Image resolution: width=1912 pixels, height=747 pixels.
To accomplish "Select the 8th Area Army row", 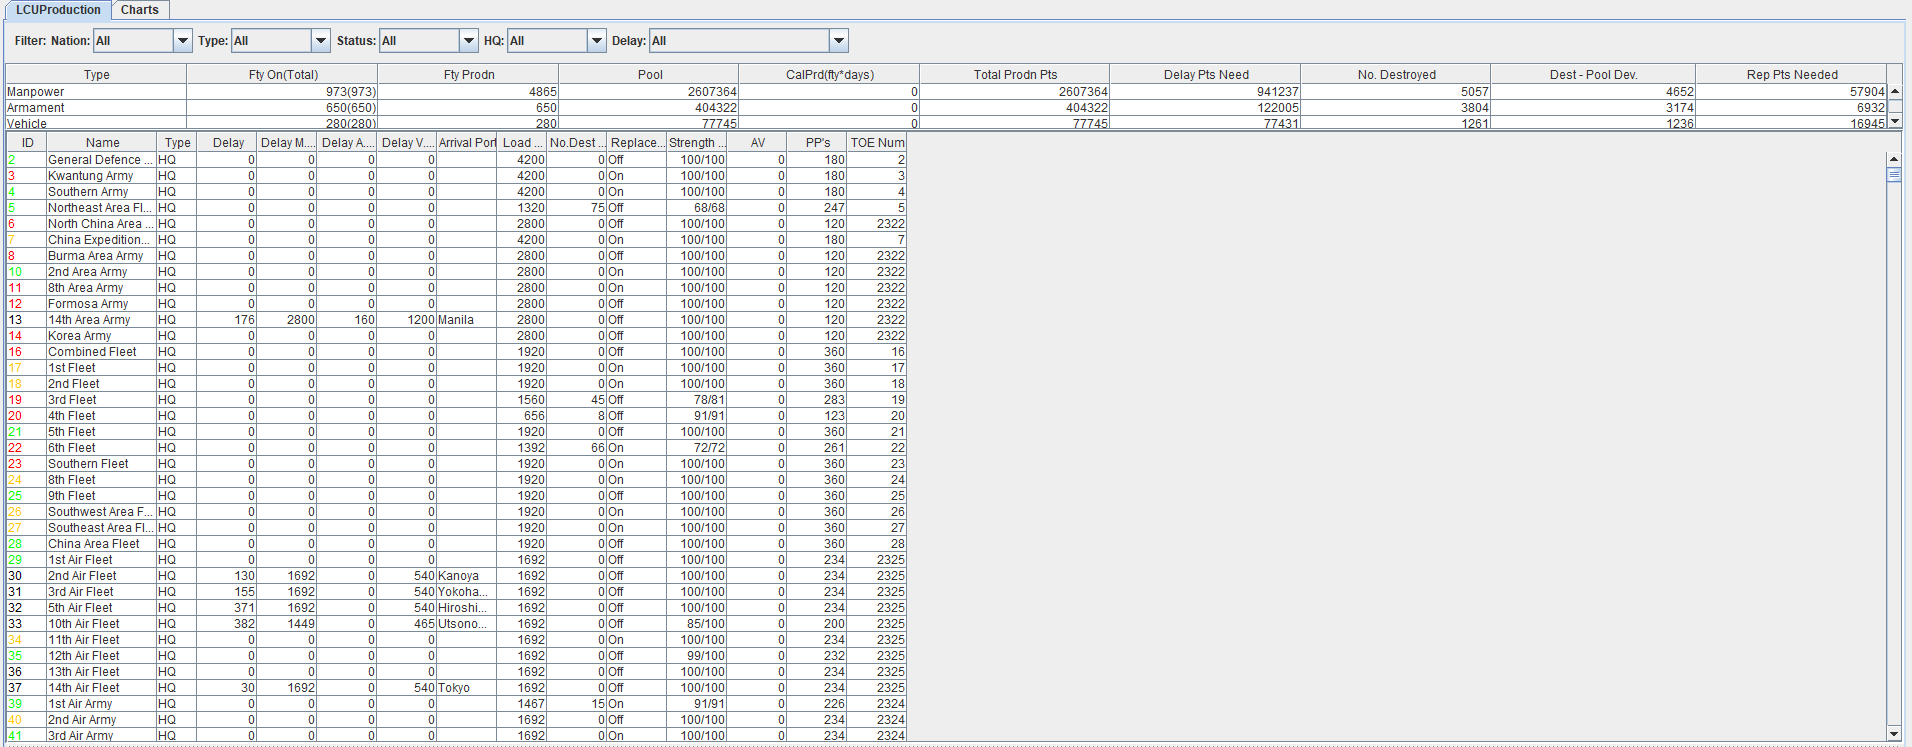I will click(x=456, y=288).
